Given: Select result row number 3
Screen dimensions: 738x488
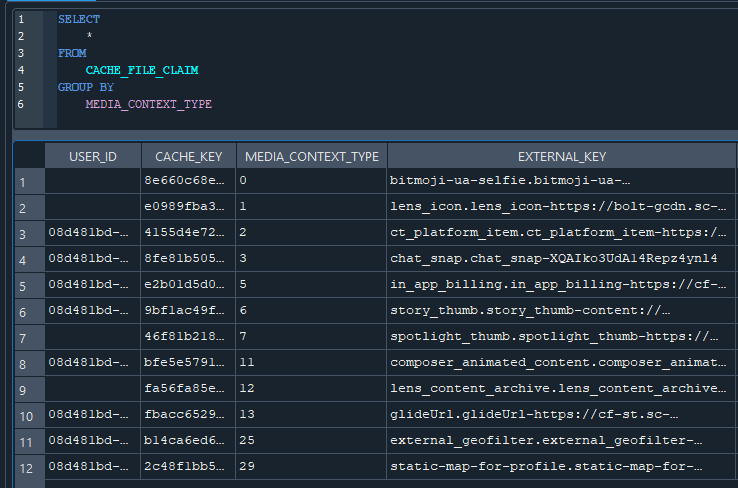Looking at the screenshot, I should [30, 233].
